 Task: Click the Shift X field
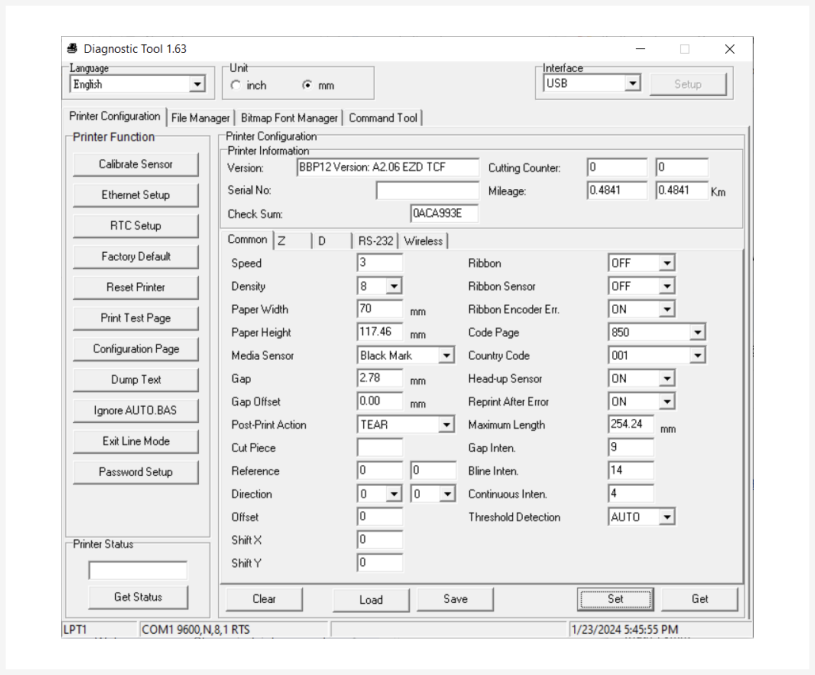point(380,540)
